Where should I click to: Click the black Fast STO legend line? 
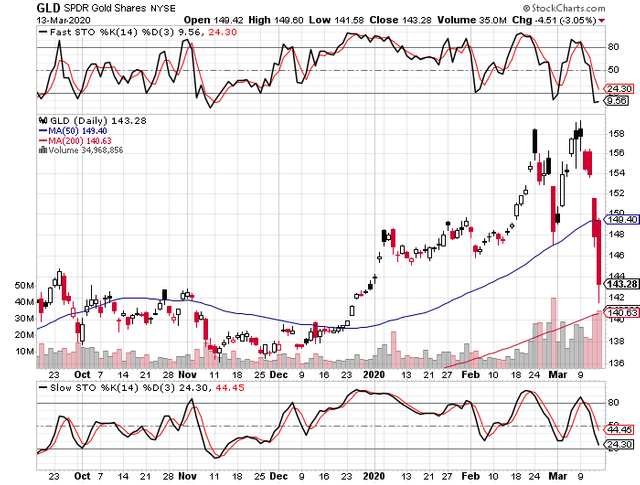43,32
